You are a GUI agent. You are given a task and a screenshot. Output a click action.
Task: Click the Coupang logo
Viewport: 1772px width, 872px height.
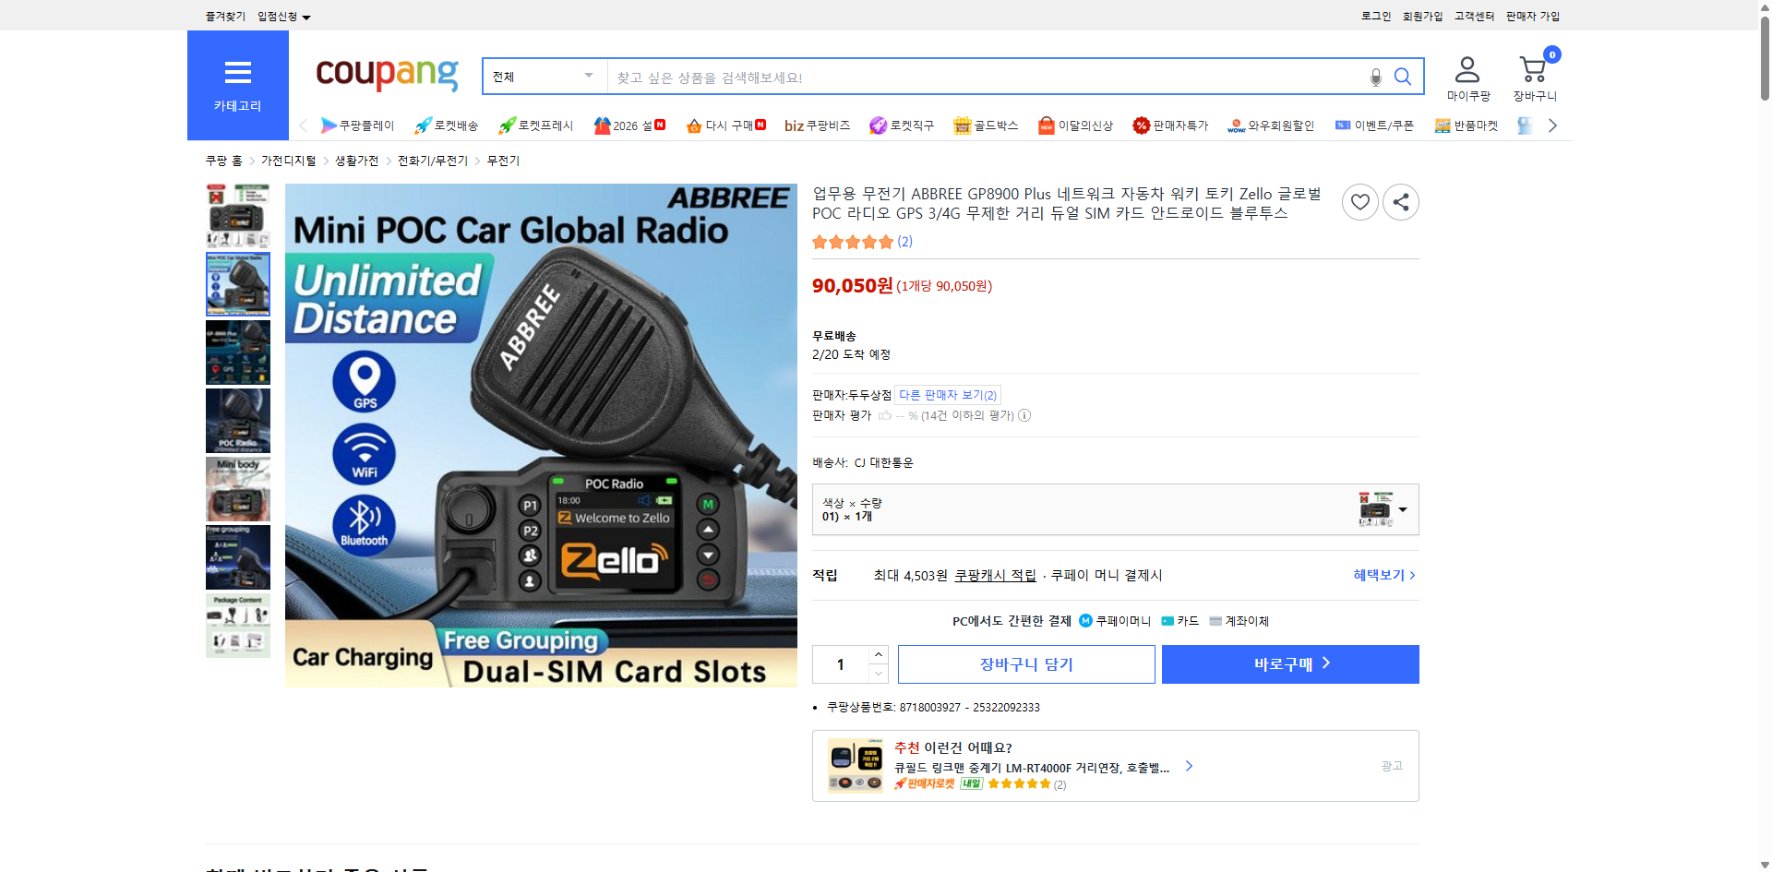point(387,73)
